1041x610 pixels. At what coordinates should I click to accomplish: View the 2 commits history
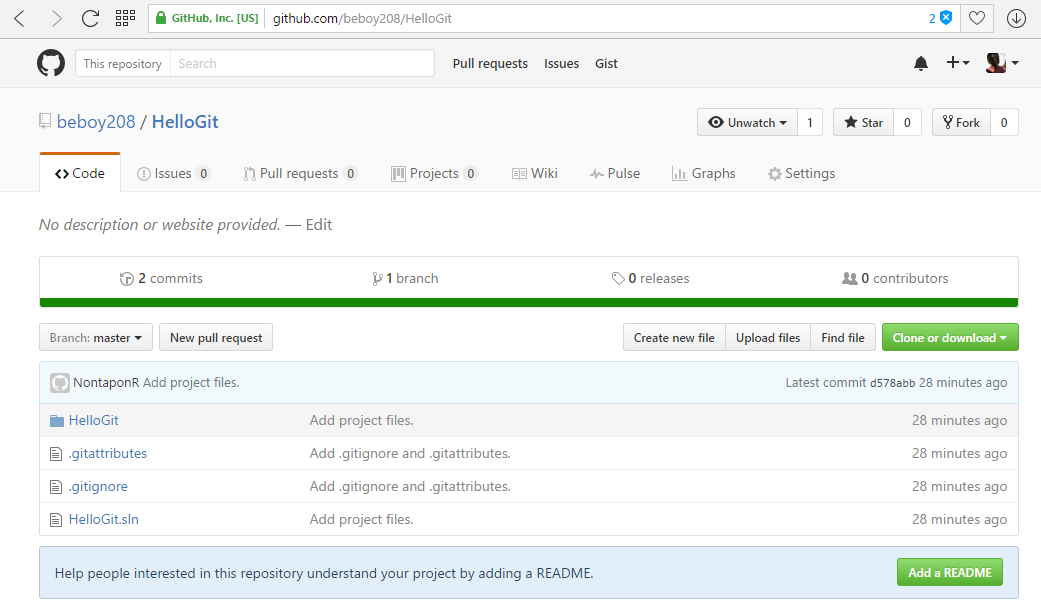(161, 278)
